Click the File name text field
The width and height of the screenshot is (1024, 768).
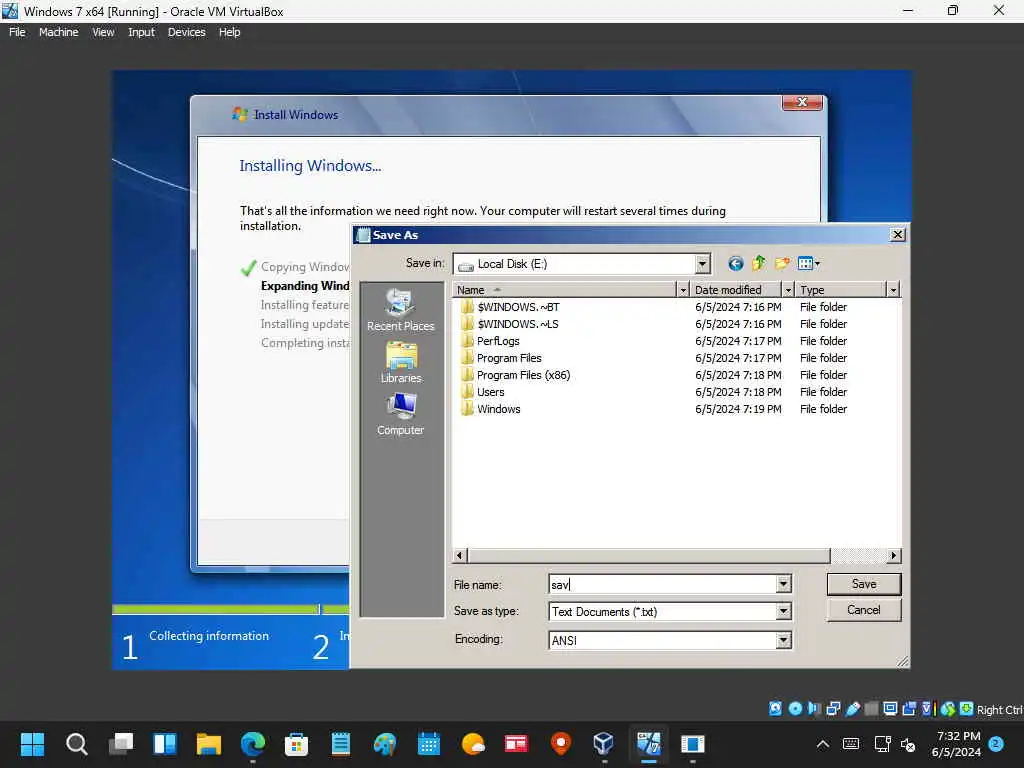[x=662, y=584]
